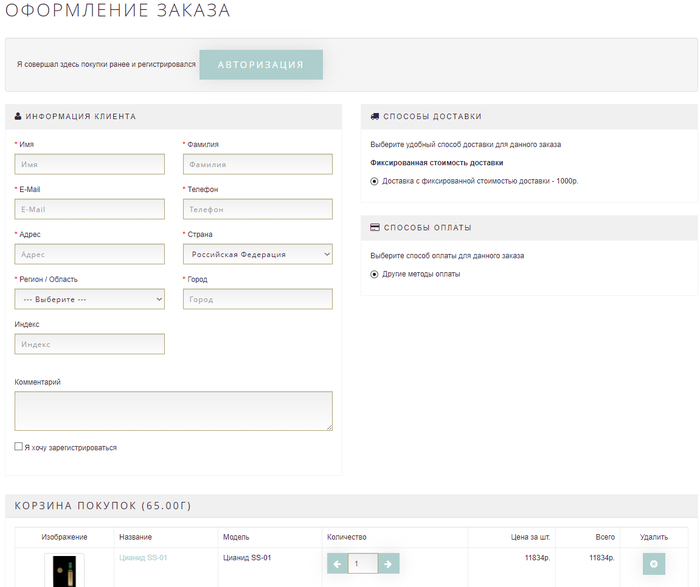700x587 pixels.
Task: Focus the Имя input field
Action: click(90, 164)
